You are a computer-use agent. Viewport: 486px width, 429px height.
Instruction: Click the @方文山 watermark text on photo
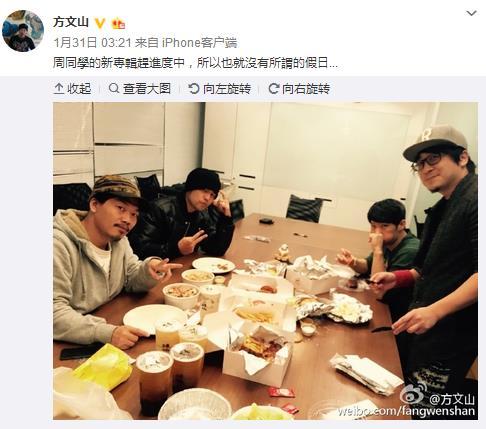(452, 399)
